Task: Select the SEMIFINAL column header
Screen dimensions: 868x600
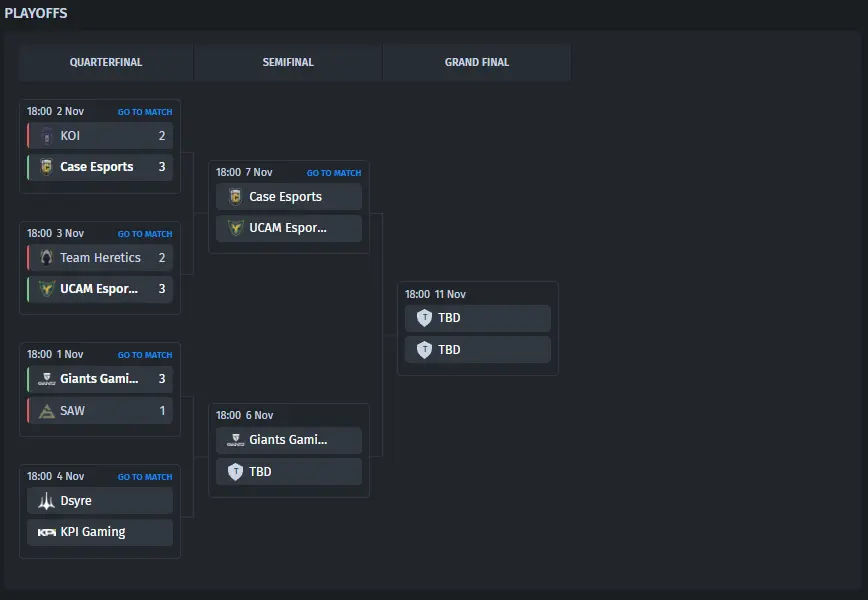Action: click(x=288, y=62)
